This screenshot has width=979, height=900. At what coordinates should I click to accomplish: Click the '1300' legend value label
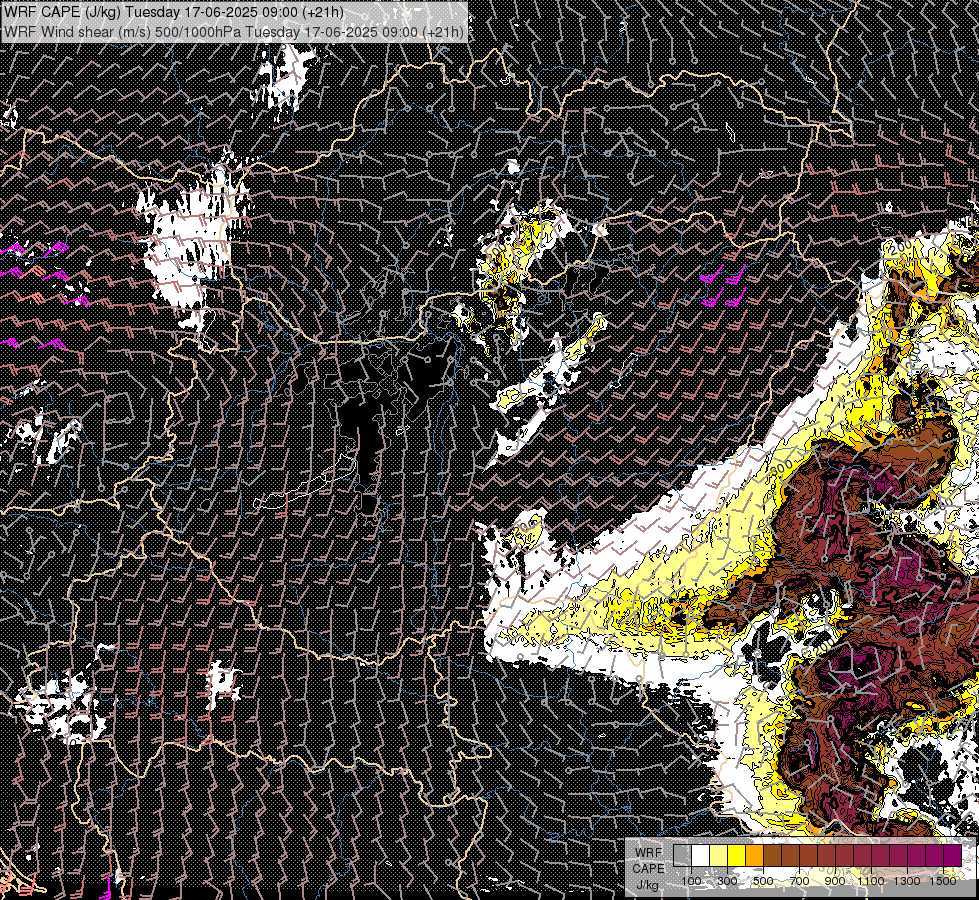tap(907, 881)
